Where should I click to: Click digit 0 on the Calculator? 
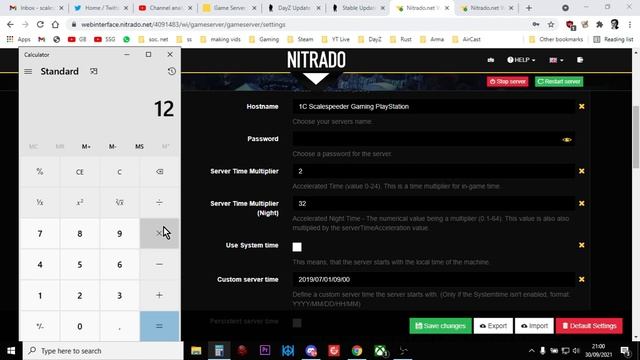click(x=80, y=326)
